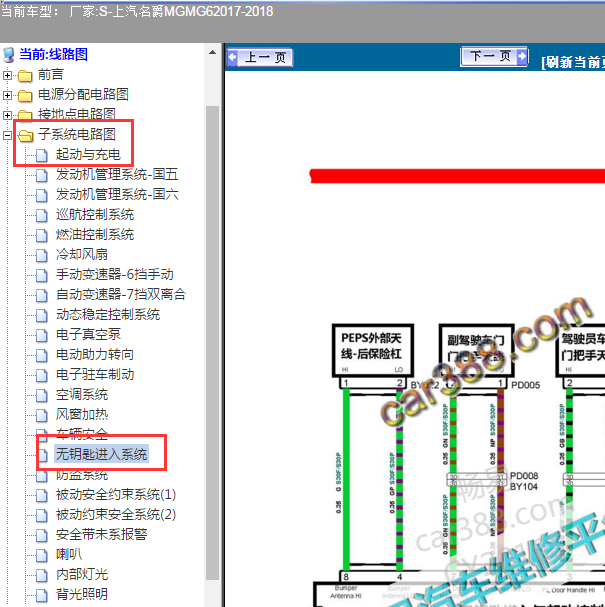Open the 背光照明 page icon
Image resolution: width=605 pixels, height=607 pixels.
(x=41, y=595)
